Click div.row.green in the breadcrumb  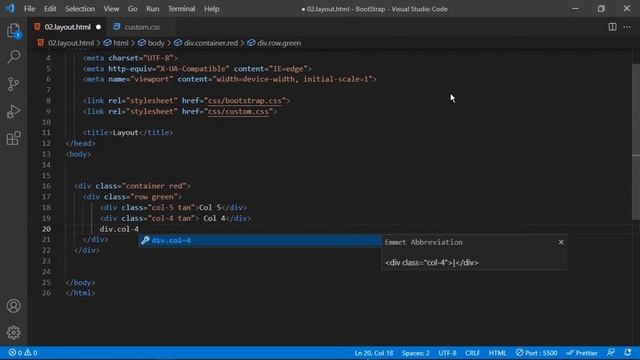tap(279, 43)
